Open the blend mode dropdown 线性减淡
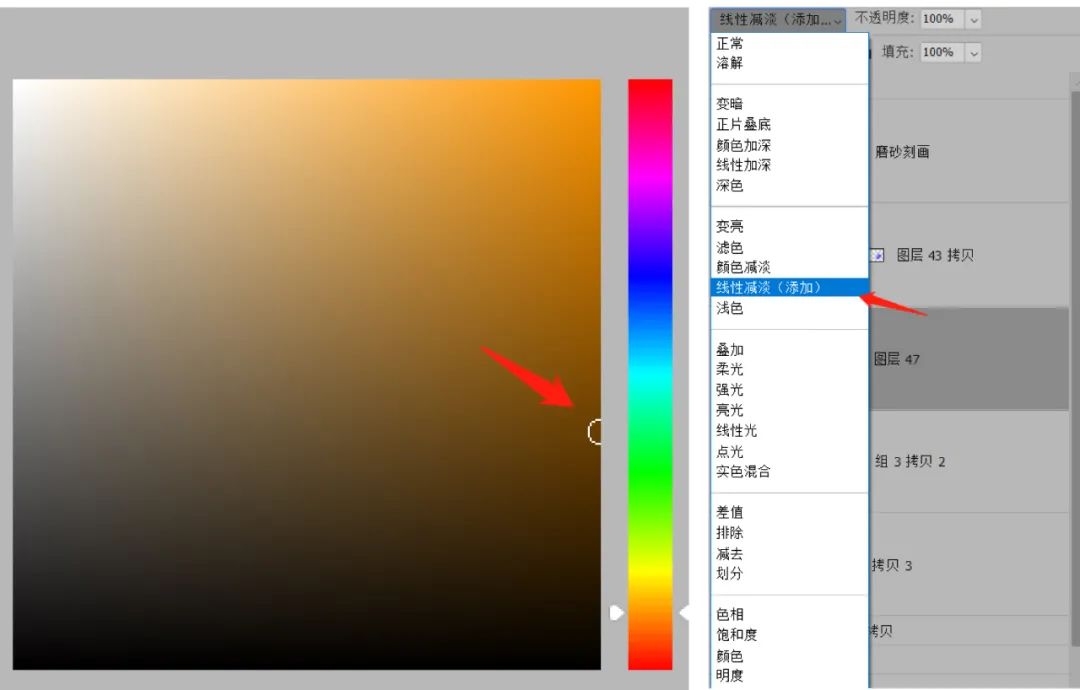The image size is (1080, 690). coord(777,19)
